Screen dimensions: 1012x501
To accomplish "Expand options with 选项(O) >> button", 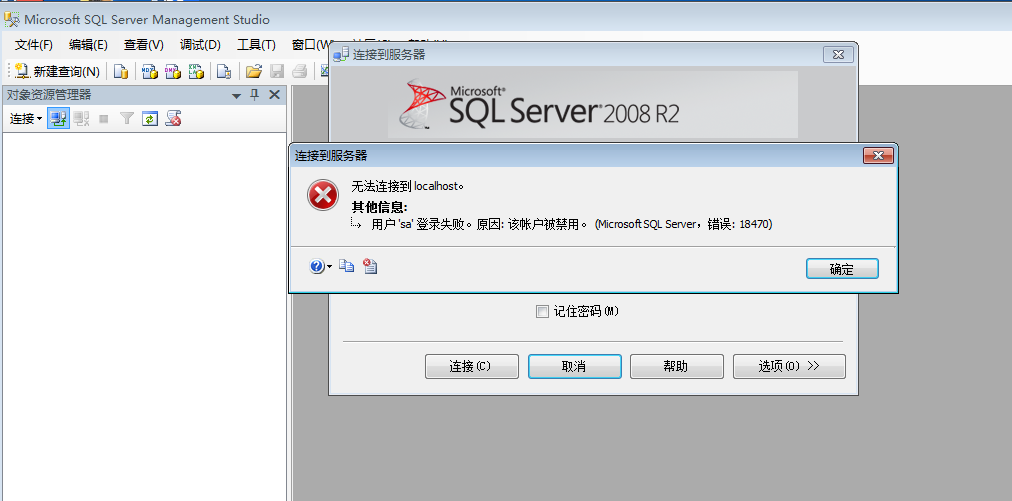I will 789,366.
